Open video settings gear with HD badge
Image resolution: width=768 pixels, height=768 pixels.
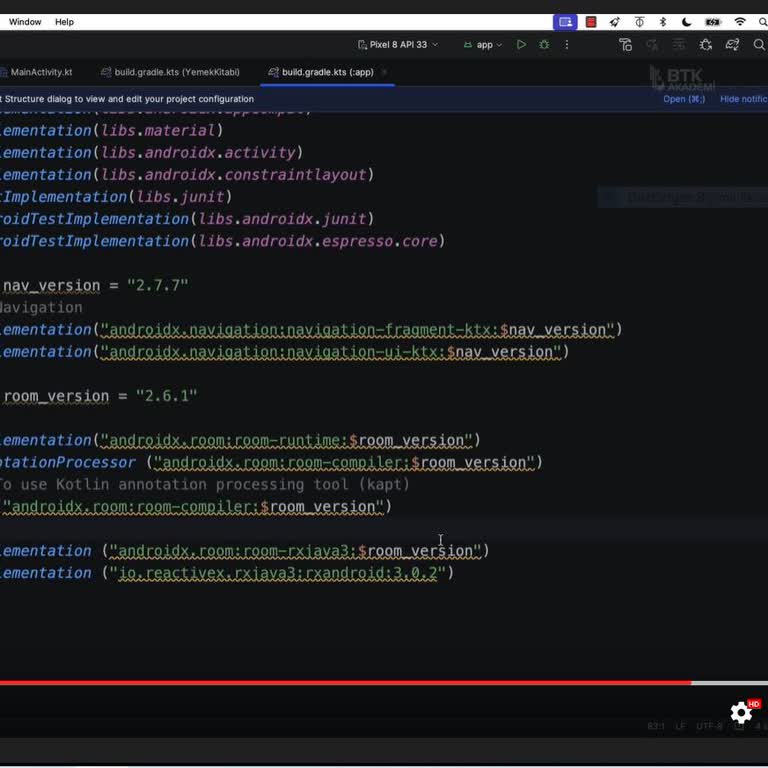742,712
